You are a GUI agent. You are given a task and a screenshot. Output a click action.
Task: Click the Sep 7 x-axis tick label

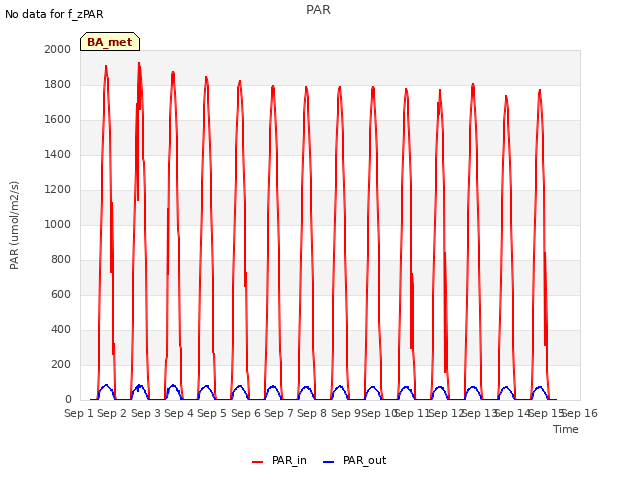point(279,413)
